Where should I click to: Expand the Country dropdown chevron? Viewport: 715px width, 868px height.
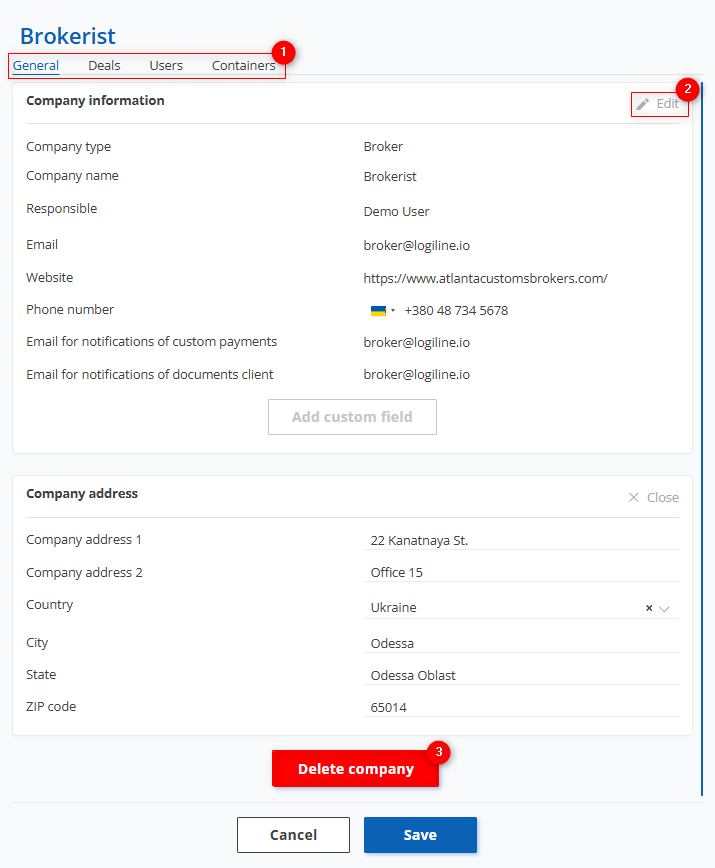665,608
